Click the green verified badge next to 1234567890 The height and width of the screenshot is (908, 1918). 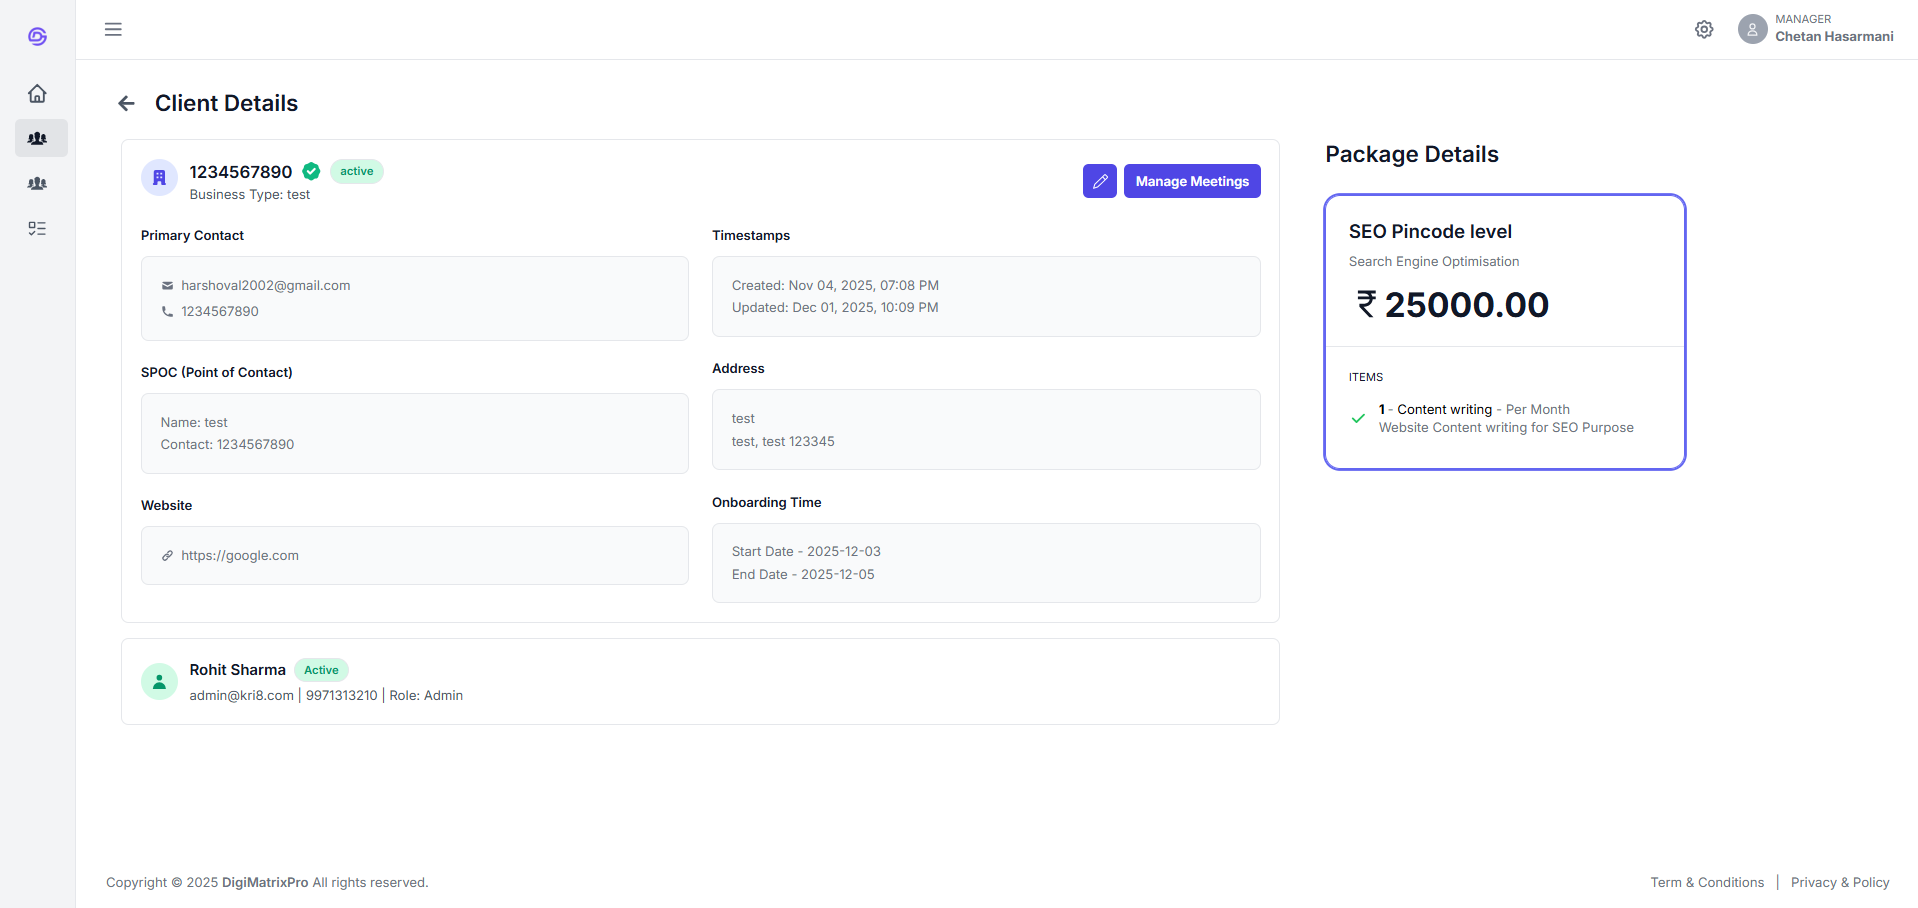[311, 171]
